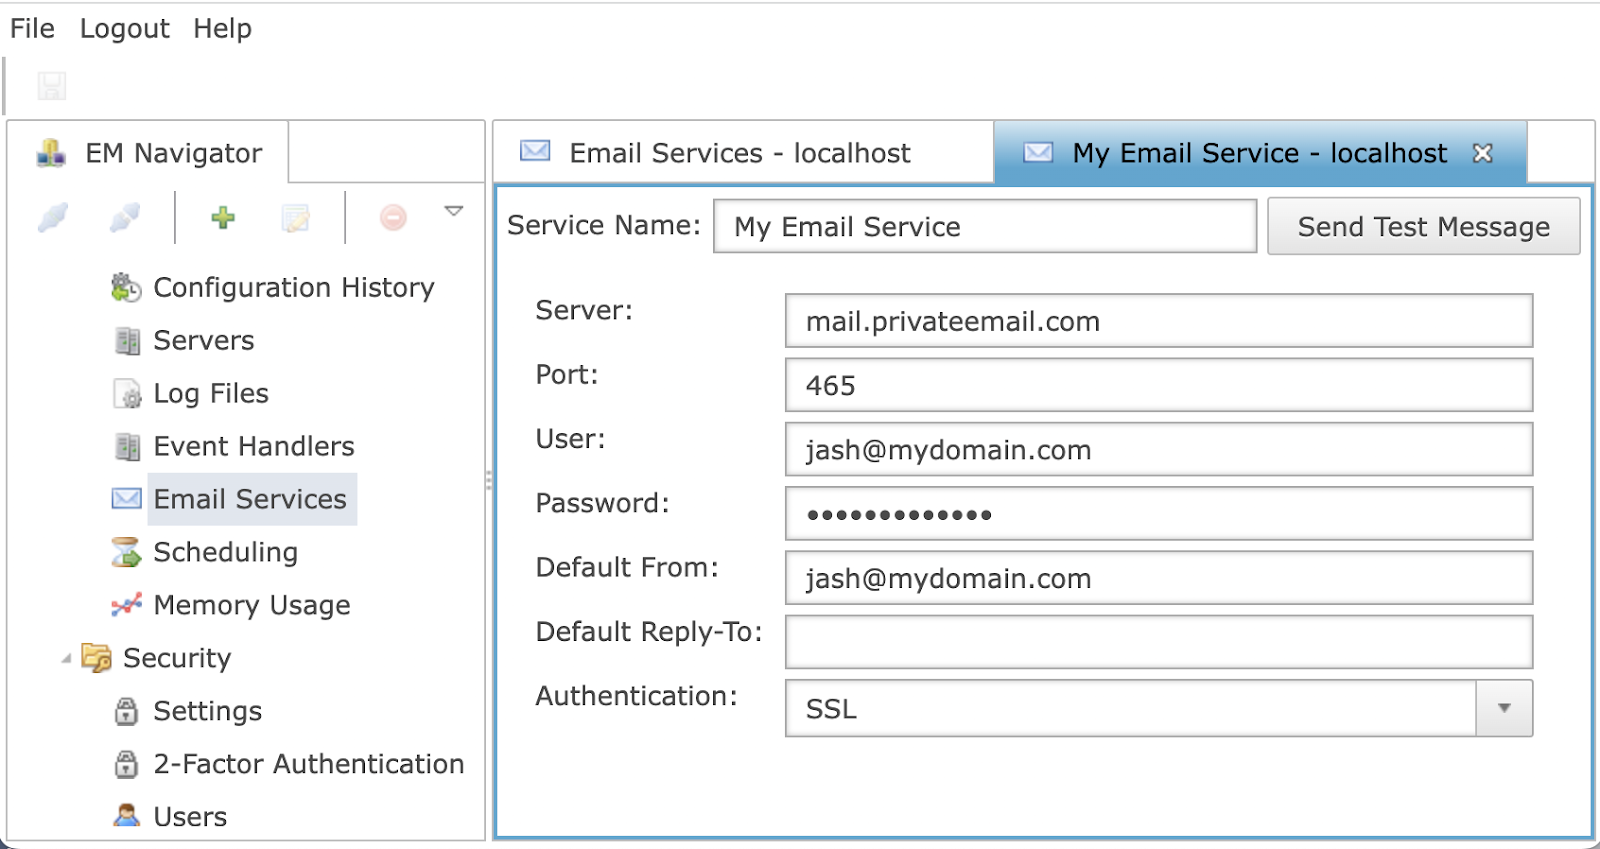Click the Email Services envelope icon in tree
The image size is (1600, 849).
tap(126, 499)
